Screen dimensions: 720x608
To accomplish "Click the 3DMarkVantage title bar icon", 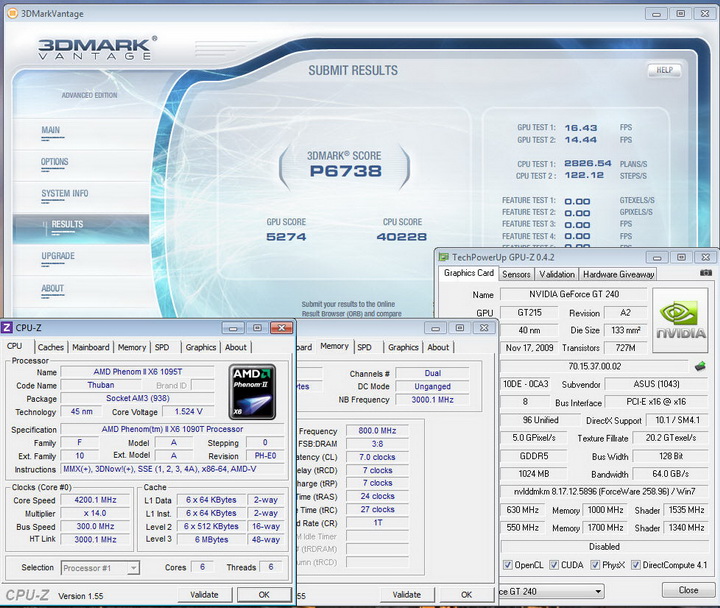I will [x=11, y=13].
